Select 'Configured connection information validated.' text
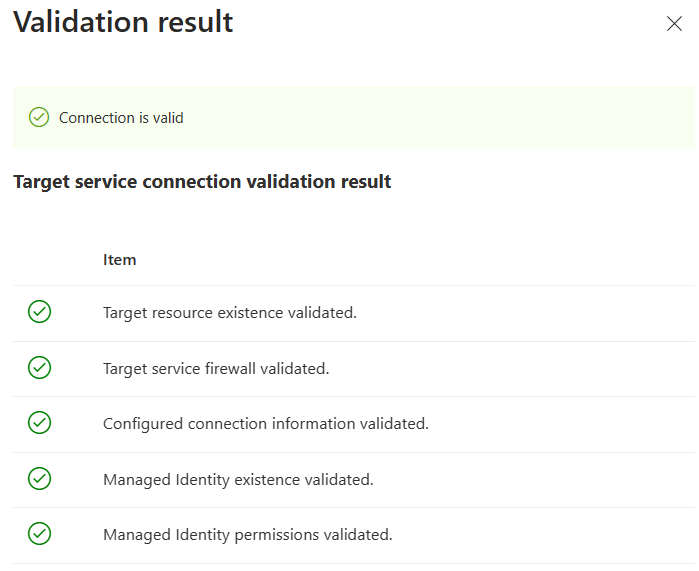Screen dimensions: 699x571 265,424
